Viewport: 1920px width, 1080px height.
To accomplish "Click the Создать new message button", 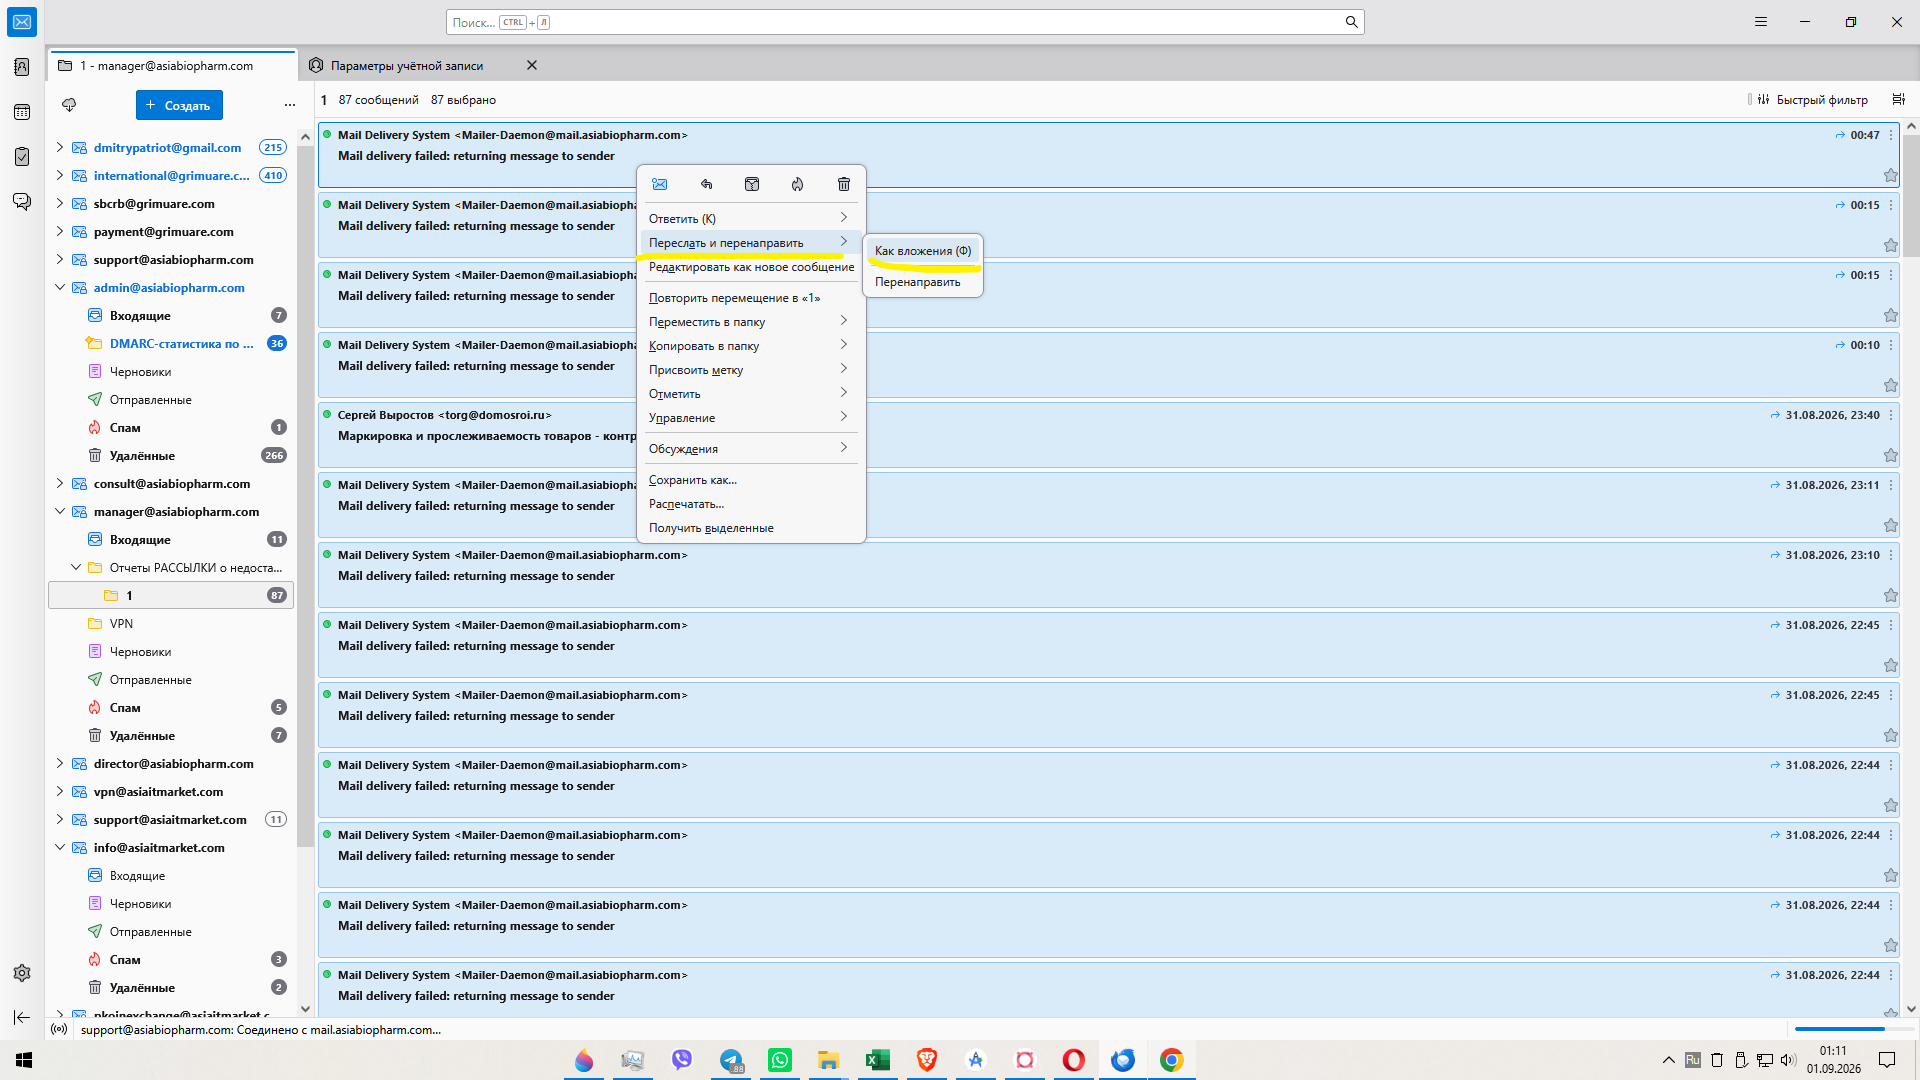I will (179, 105).
